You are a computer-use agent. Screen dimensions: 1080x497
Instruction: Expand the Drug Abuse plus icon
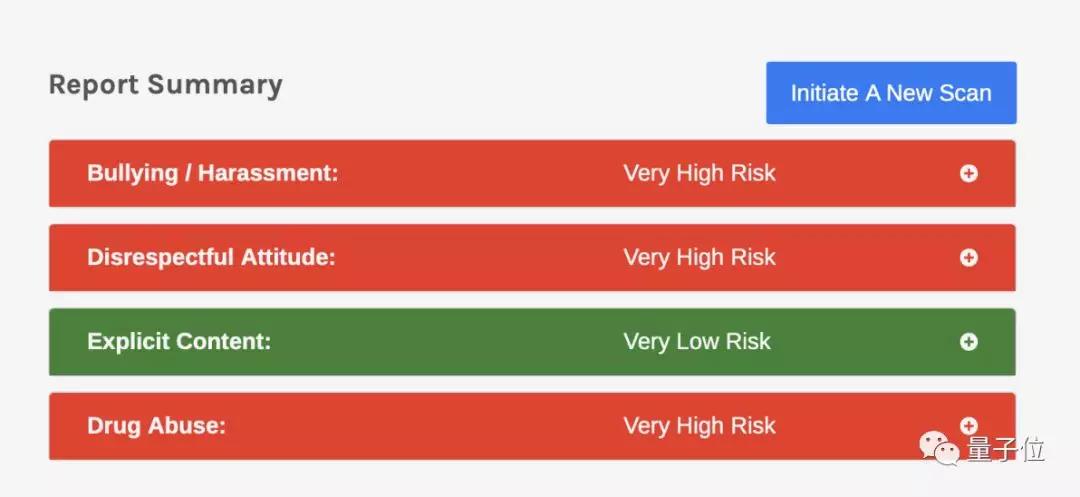point(968,426)
